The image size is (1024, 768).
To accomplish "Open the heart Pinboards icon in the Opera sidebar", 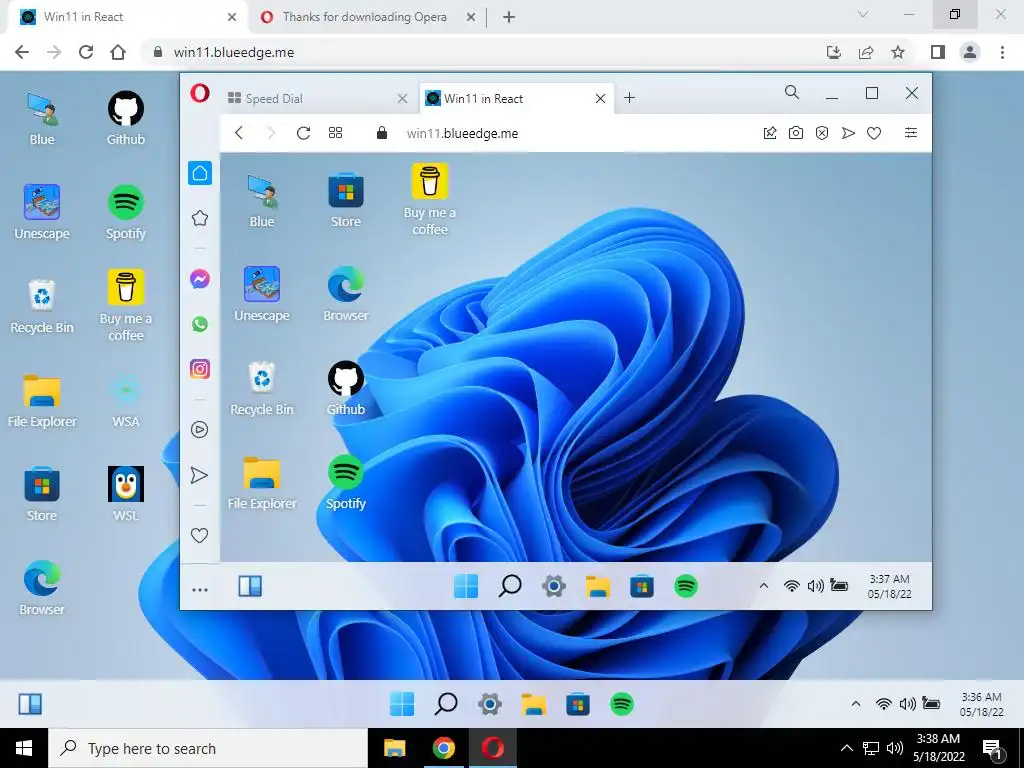I will tap(200, 536).
